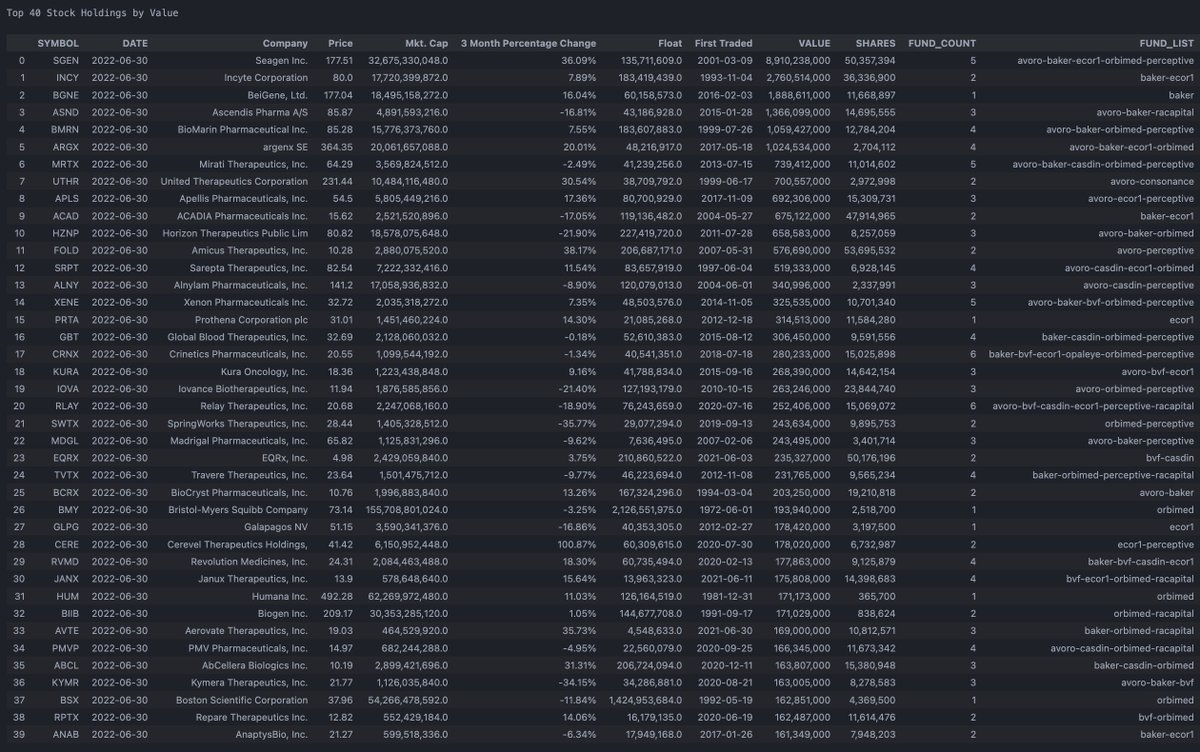Click the SHARES column header
This screenshot has width=1200, height=752.
pos(875,43)
